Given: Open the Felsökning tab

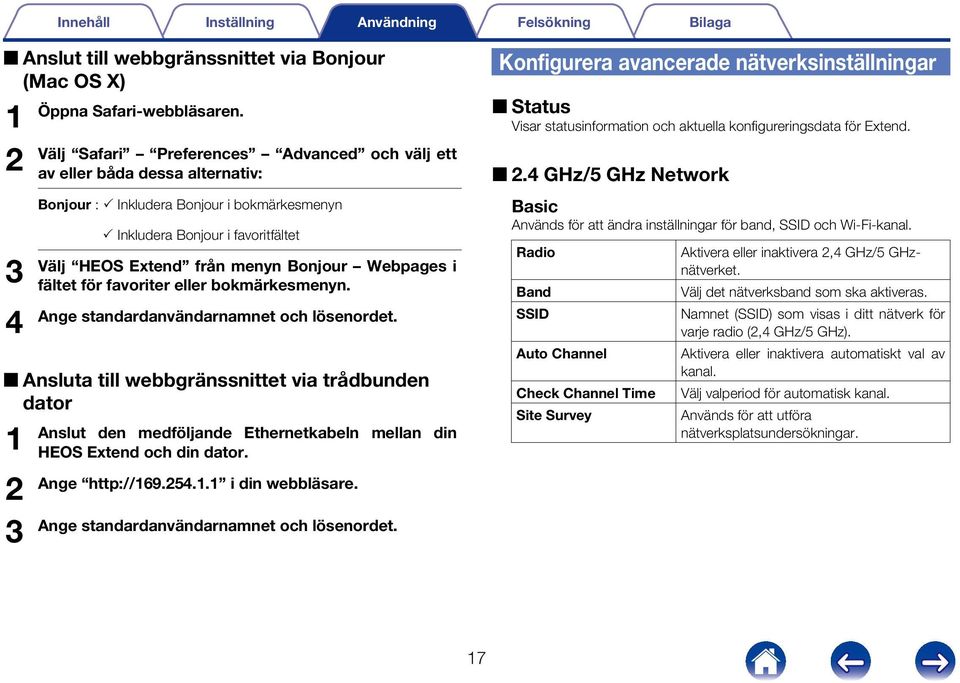Looking at the screenshot, I should (553, 22).
